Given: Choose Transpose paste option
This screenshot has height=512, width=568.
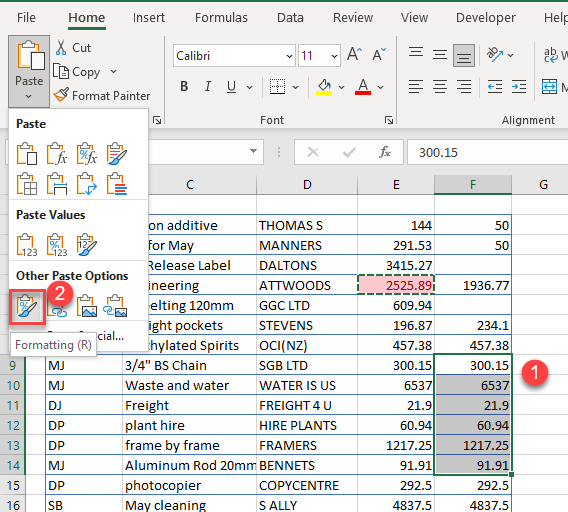Looking at the screenshot, I should (87, 184).
